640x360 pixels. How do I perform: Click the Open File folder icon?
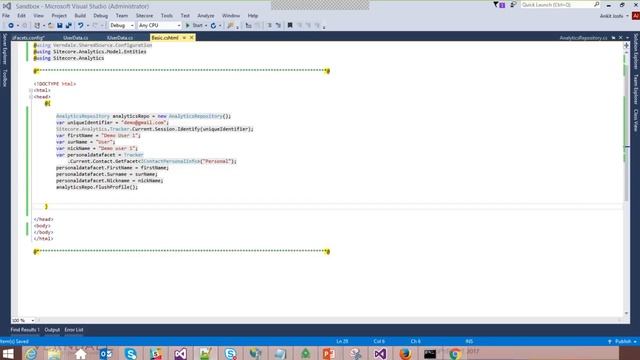51,25
